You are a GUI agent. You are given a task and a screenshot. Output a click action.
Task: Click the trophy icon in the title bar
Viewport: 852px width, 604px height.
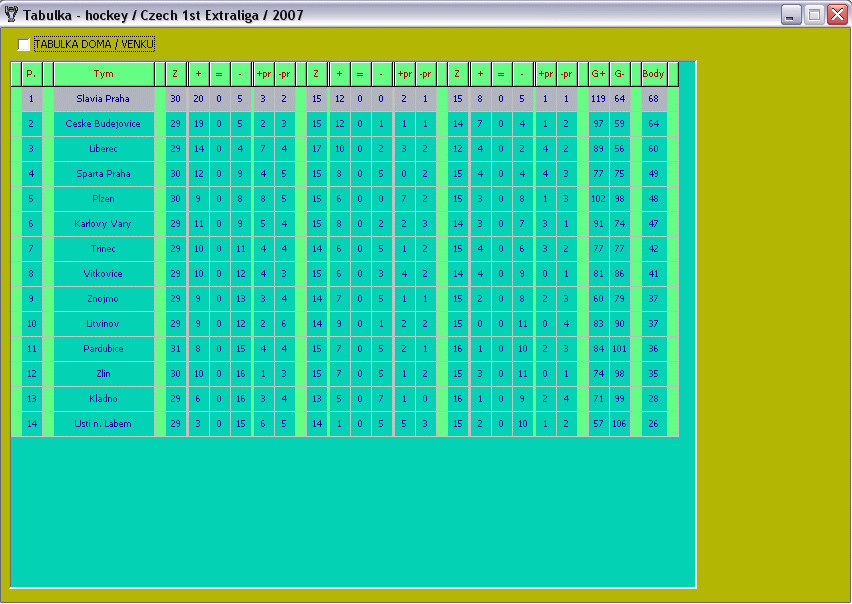11,15
